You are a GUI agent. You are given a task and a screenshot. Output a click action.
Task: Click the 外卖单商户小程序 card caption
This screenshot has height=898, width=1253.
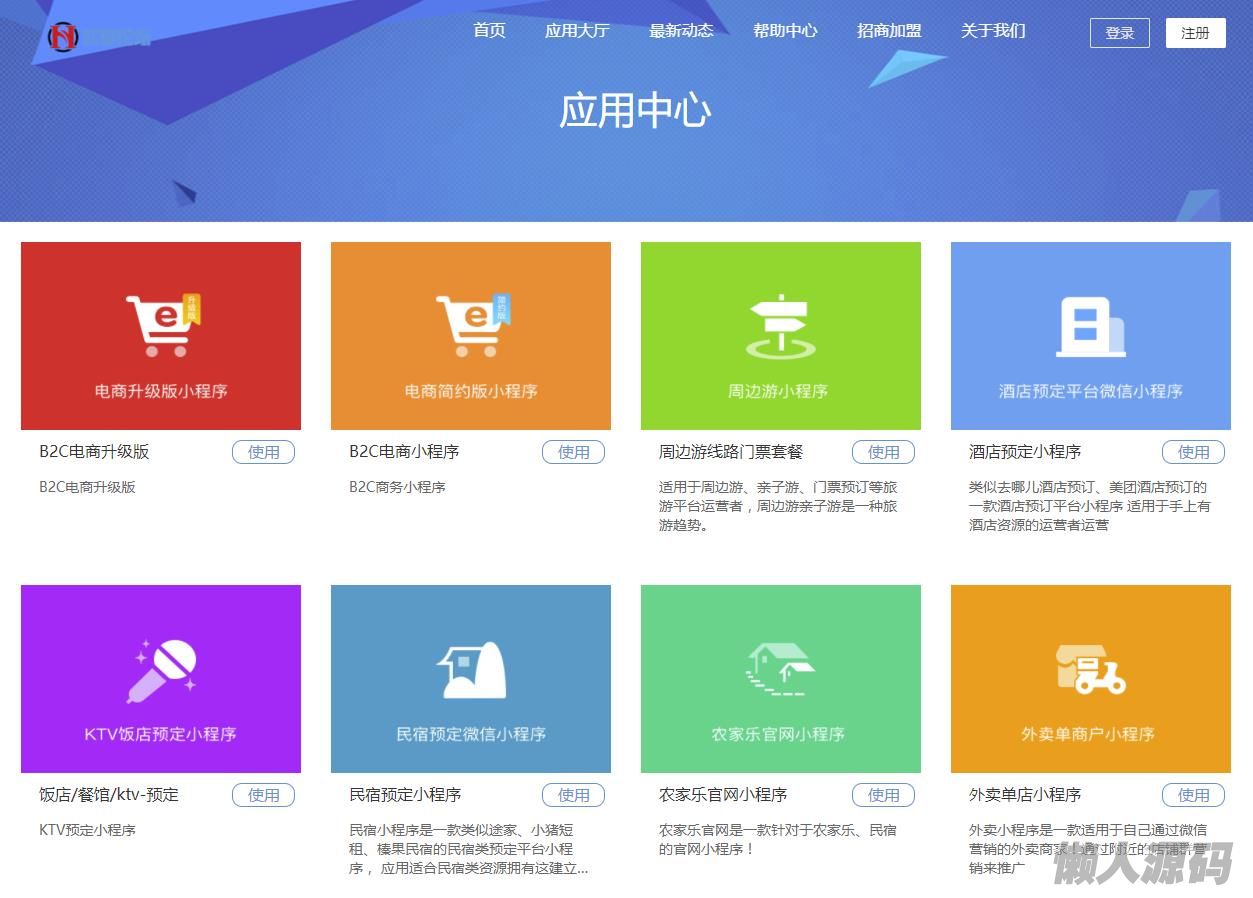[x=1088, y=734]
